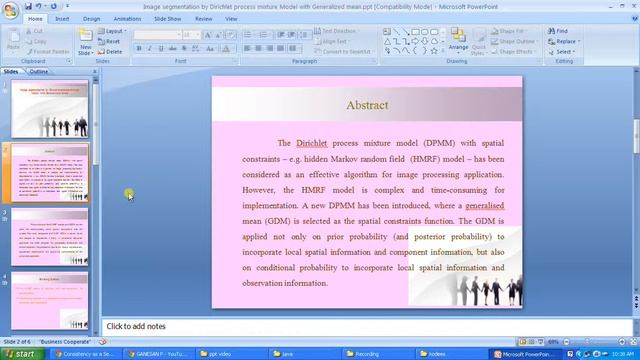
Task: Open the Insert ribbon tab
Action: (62, 19)
